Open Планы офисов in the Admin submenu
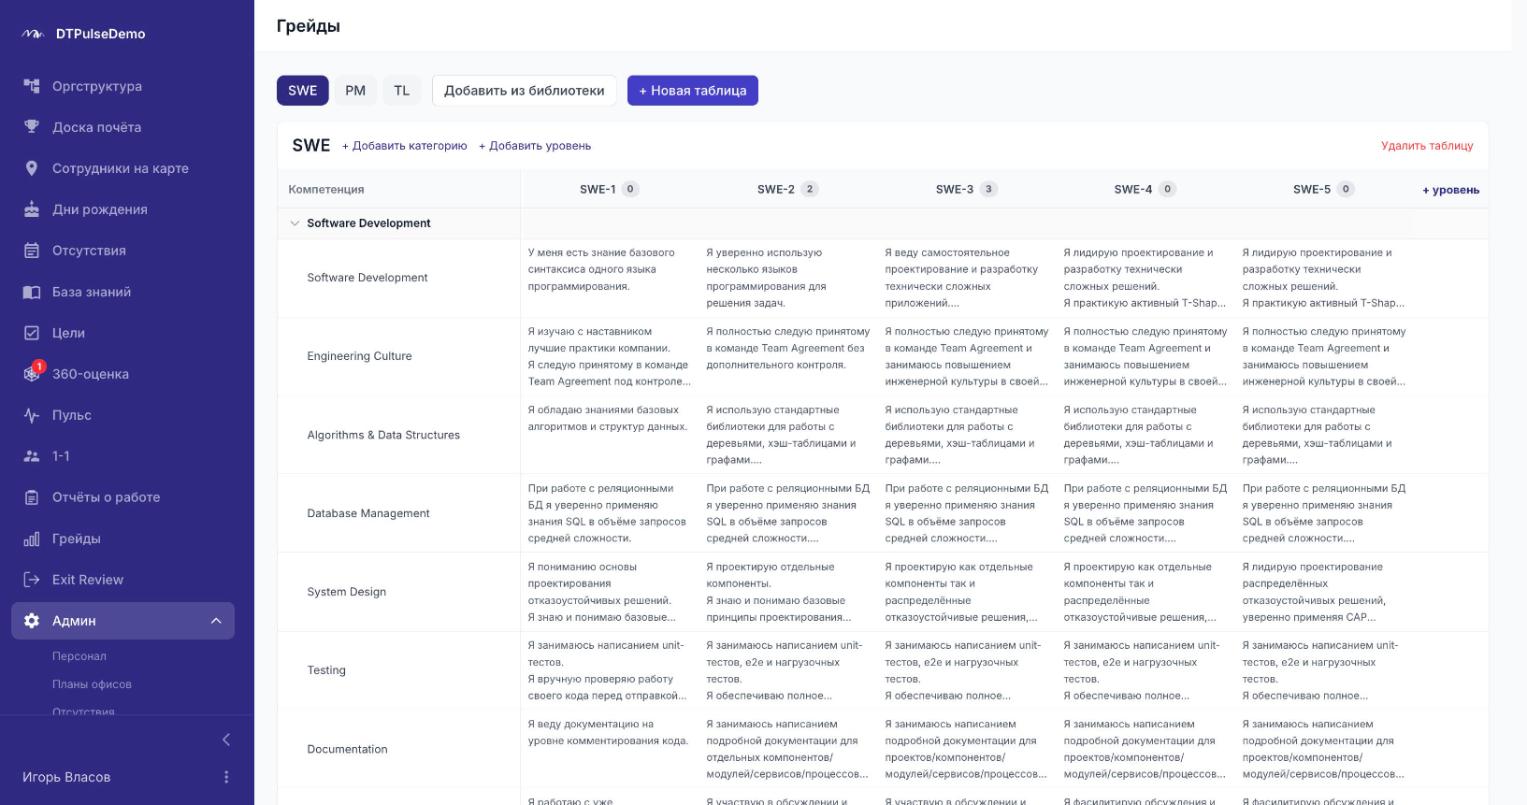 click(x=92, y=684)
